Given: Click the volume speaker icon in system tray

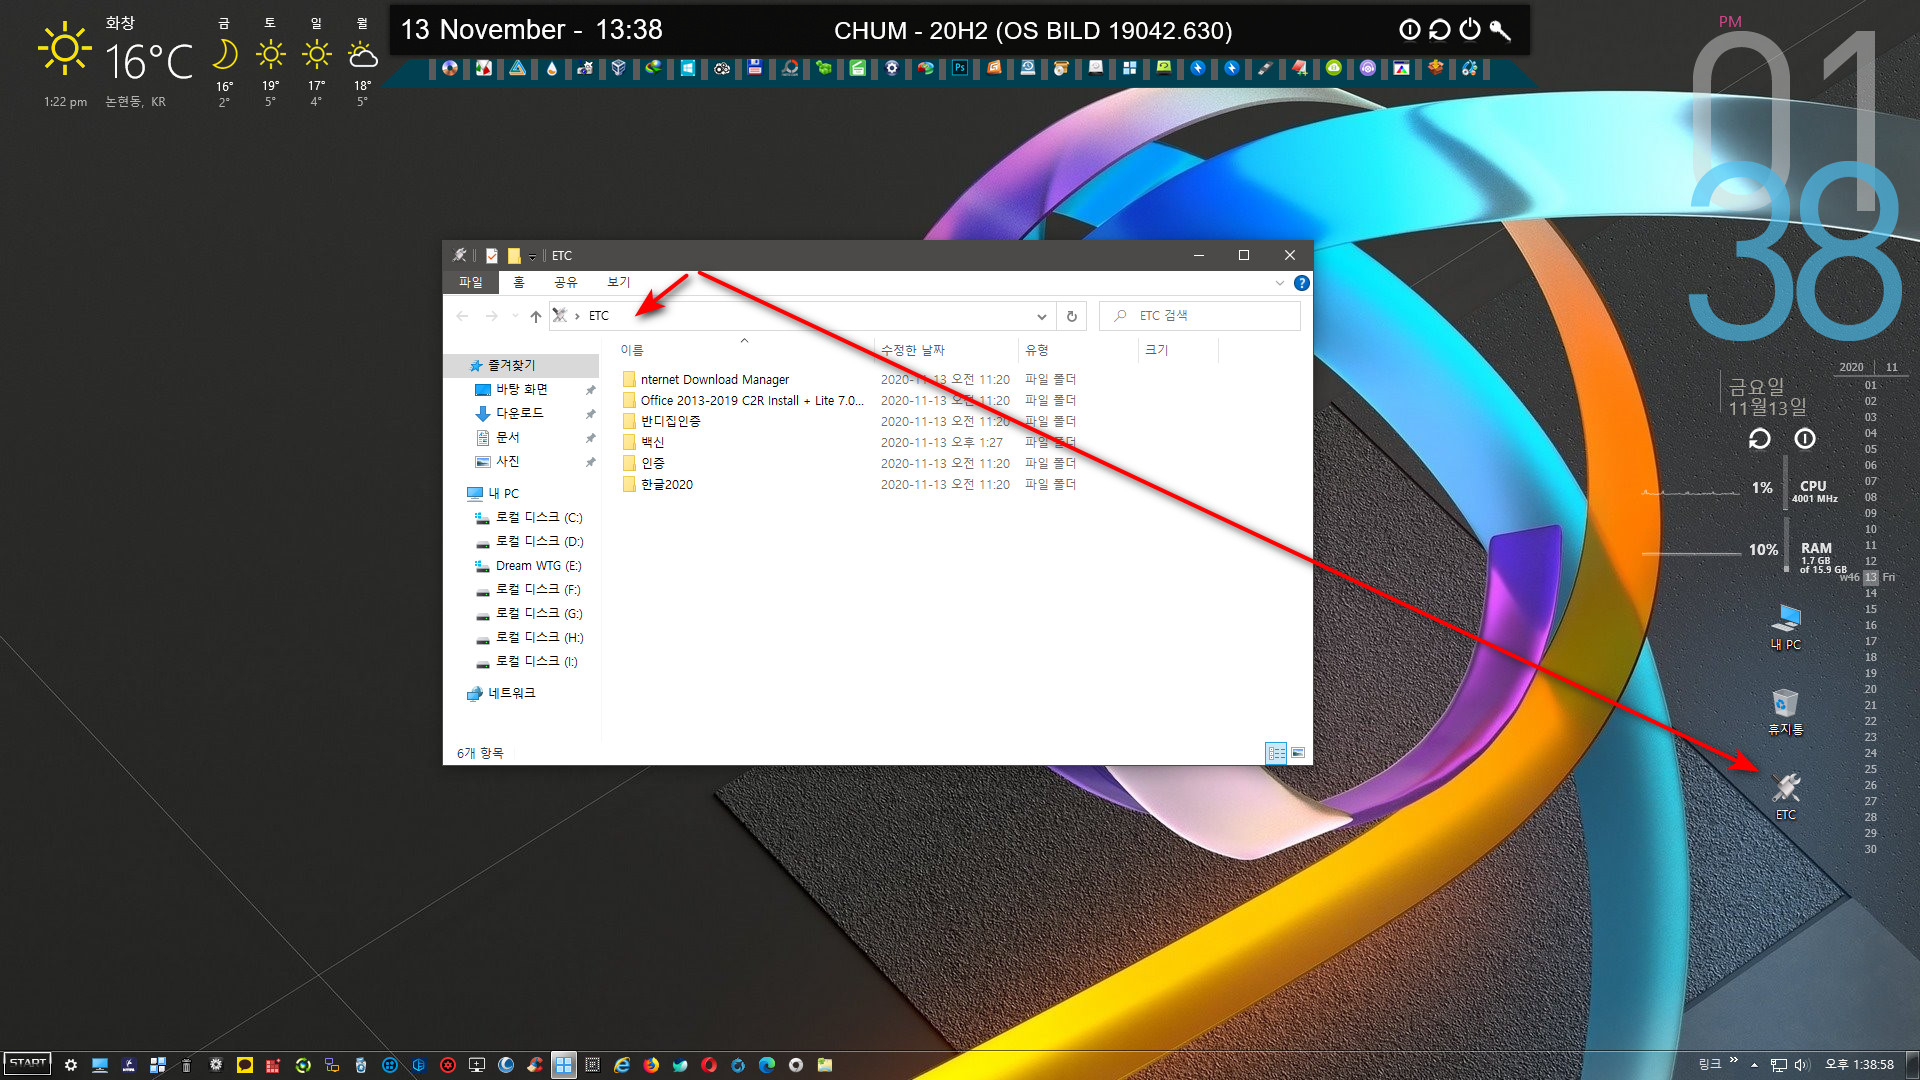Looking at the screenshot, I should pyautogui.click(x=1802, y=1065).
